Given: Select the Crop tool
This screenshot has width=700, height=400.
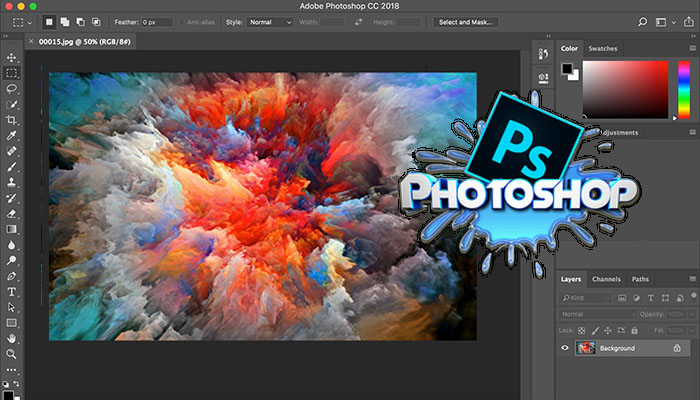Looking at the screenshot, I should [x=12, y=119].
